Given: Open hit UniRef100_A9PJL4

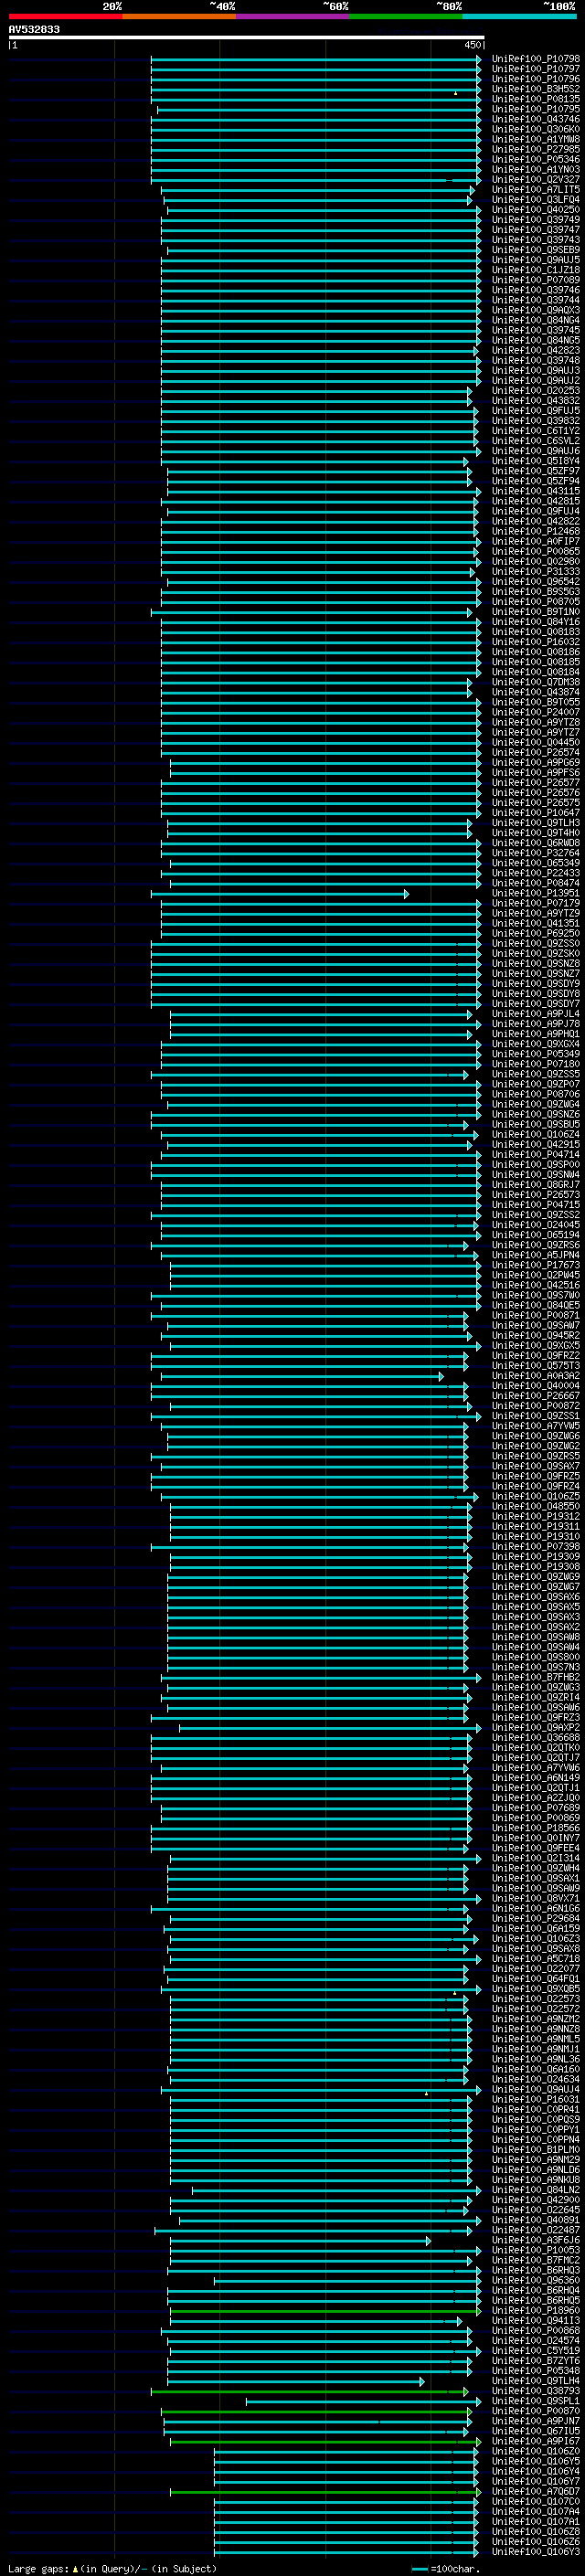Looking at the screenshot, I should pos(536,1014).
